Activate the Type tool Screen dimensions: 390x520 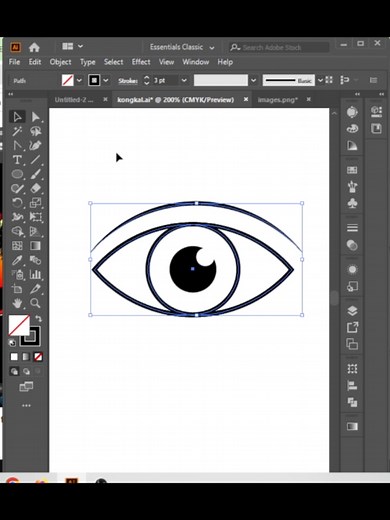point(17,160)
